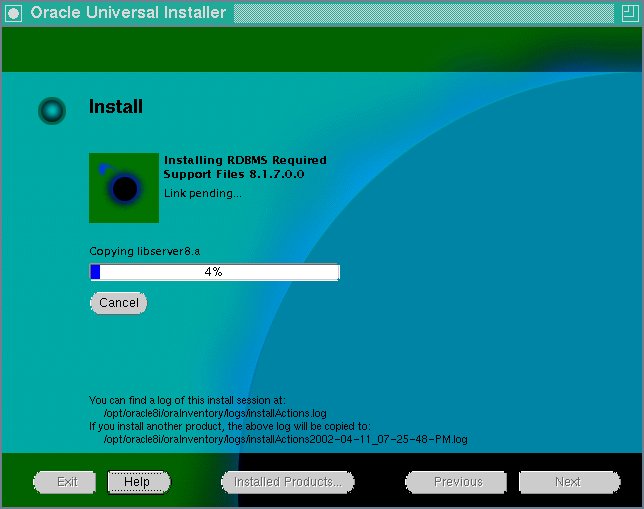This screenshot has width=644, height=509.
Task: Click the installActions.log path text
Action: point(215,413)
